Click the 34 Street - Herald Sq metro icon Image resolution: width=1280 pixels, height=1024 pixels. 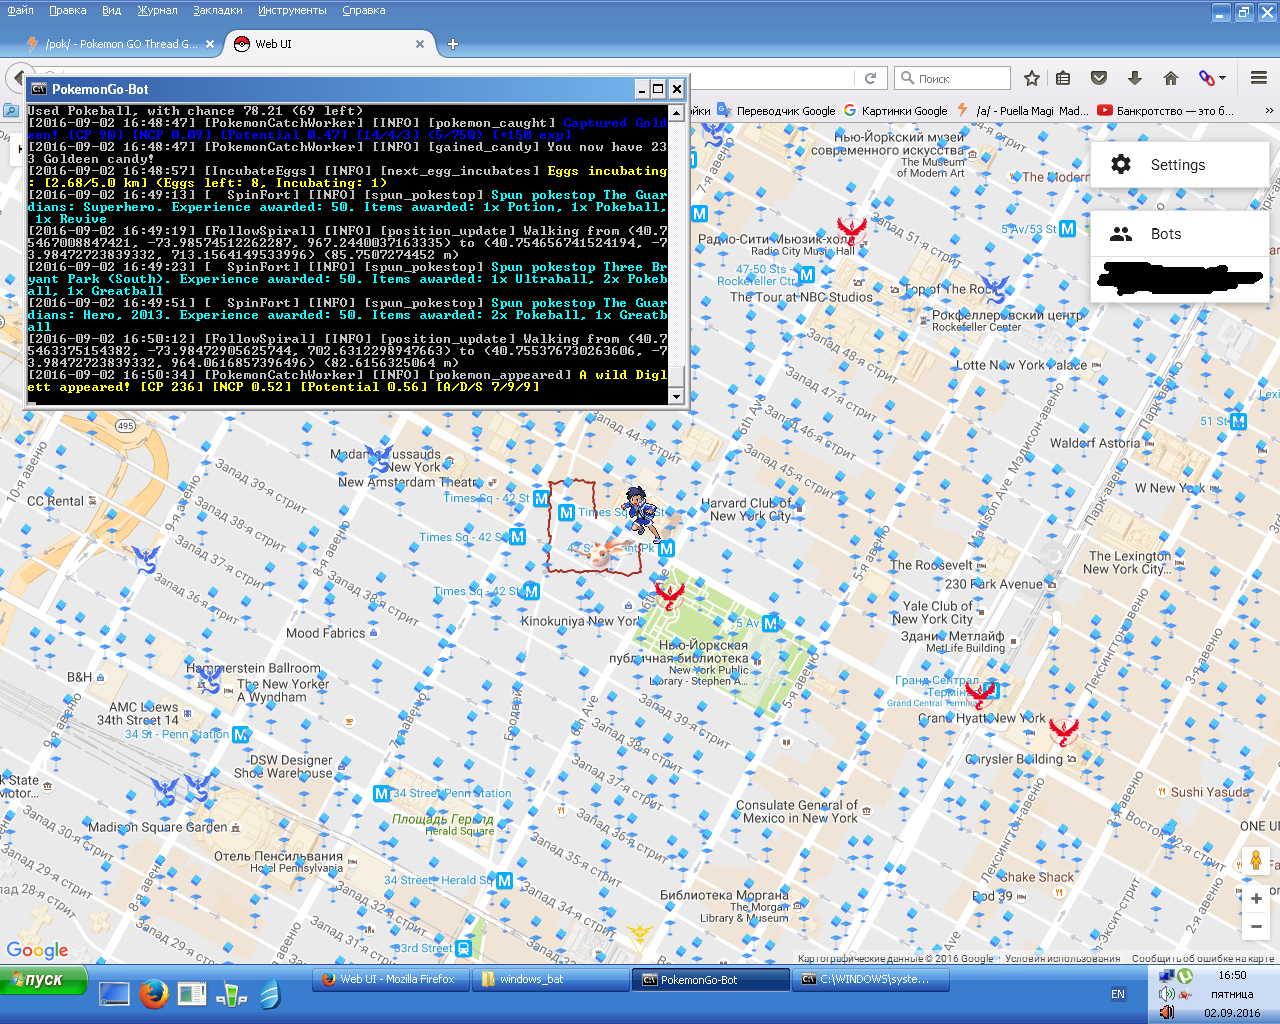pyautogui.click(x=505, y=881)
